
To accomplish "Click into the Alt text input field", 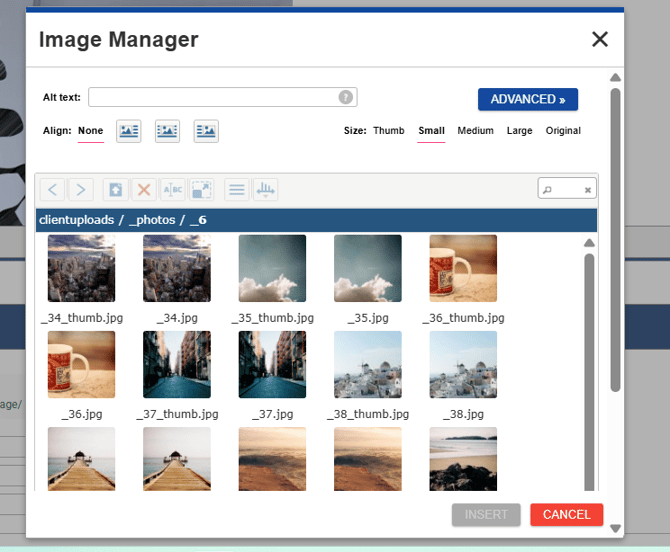I will coord(213,97).
